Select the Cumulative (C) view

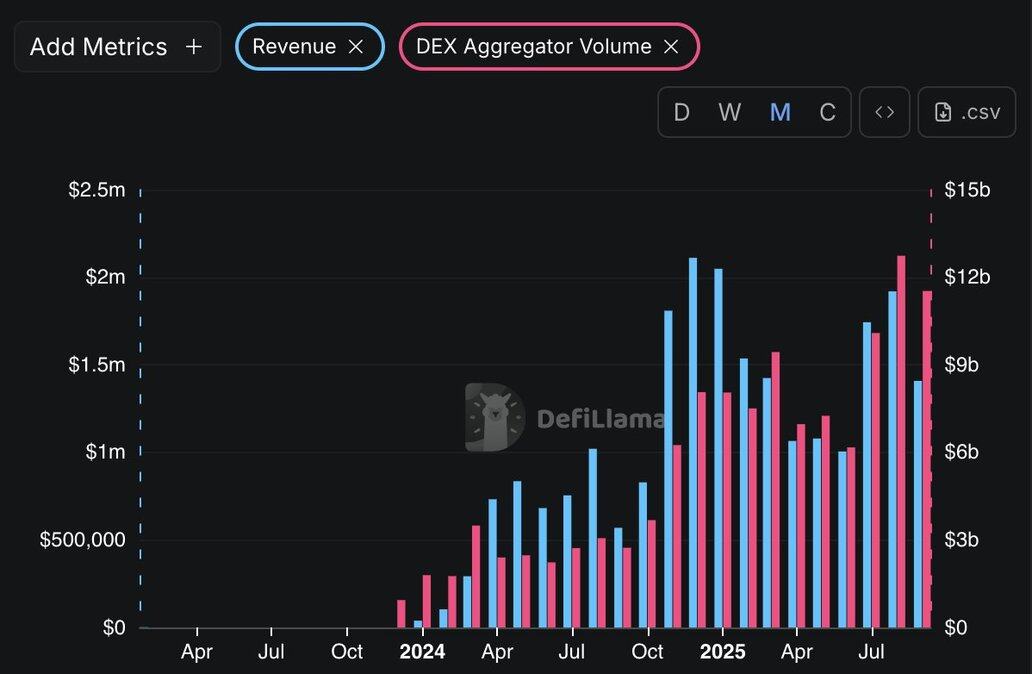tap(827, 112)
